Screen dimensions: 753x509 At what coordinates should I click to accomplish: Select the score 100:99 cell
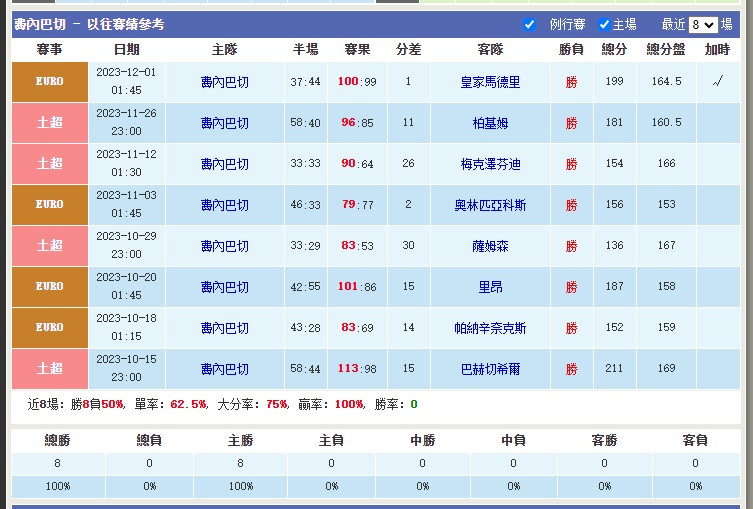click(x=357, y=82)
